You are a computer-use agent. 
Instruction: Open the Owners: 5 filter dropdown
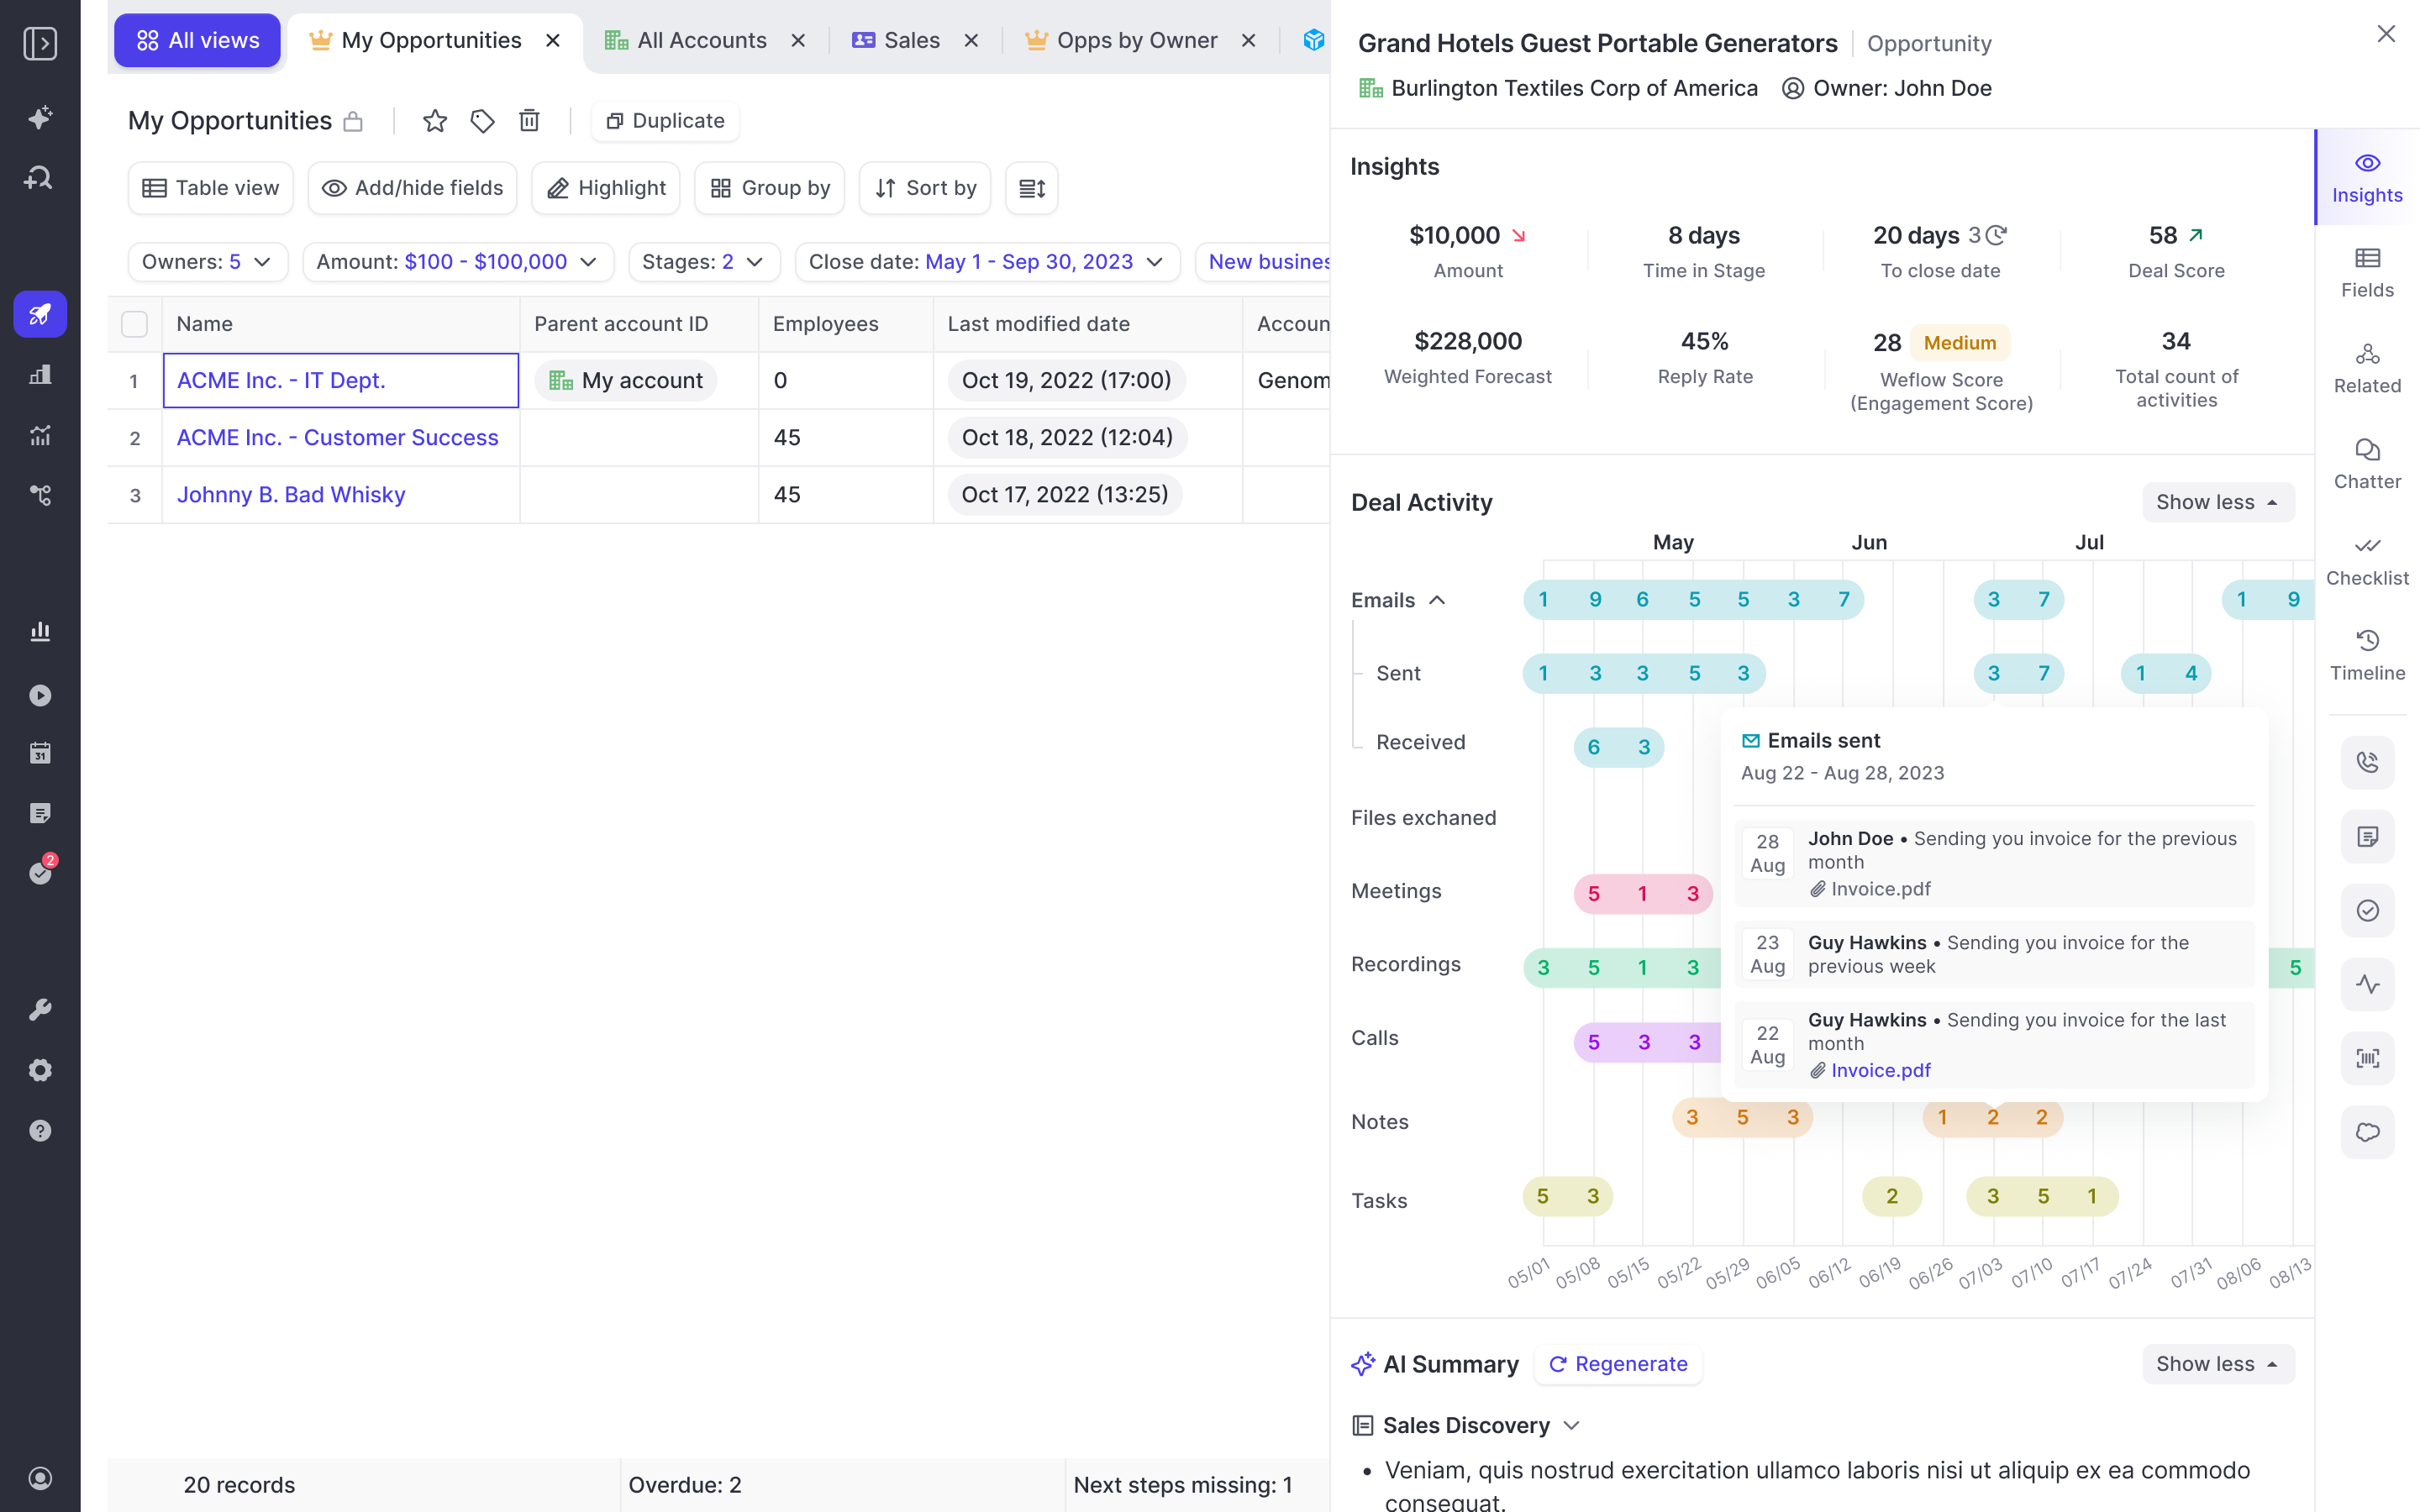coord(208,262)
